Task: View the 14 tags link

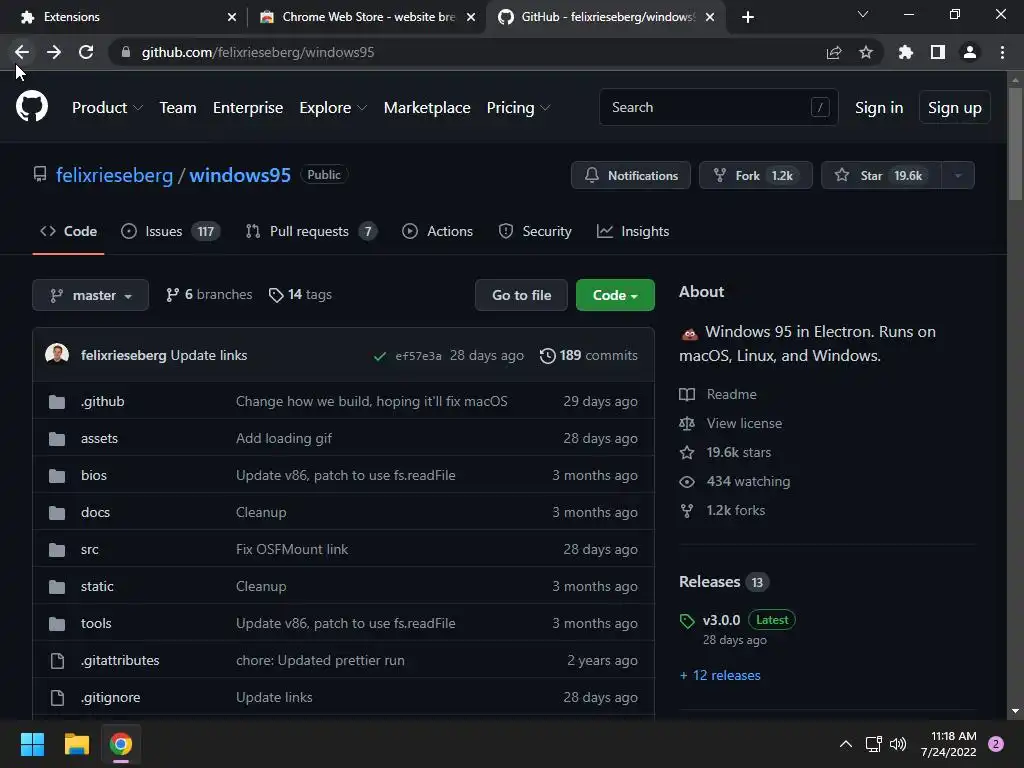Action: tap(300, 295)
